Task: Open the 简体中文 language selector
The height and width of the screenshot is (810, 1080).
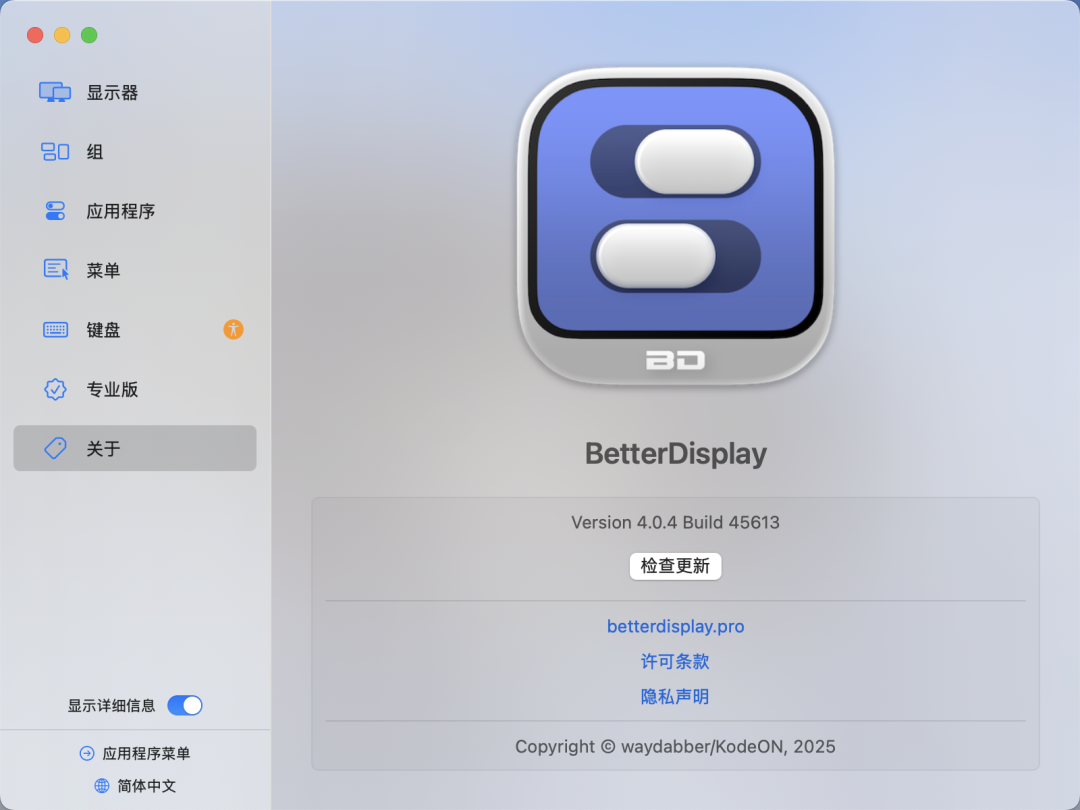Action: pyautogui.click(x=135, y=786)
